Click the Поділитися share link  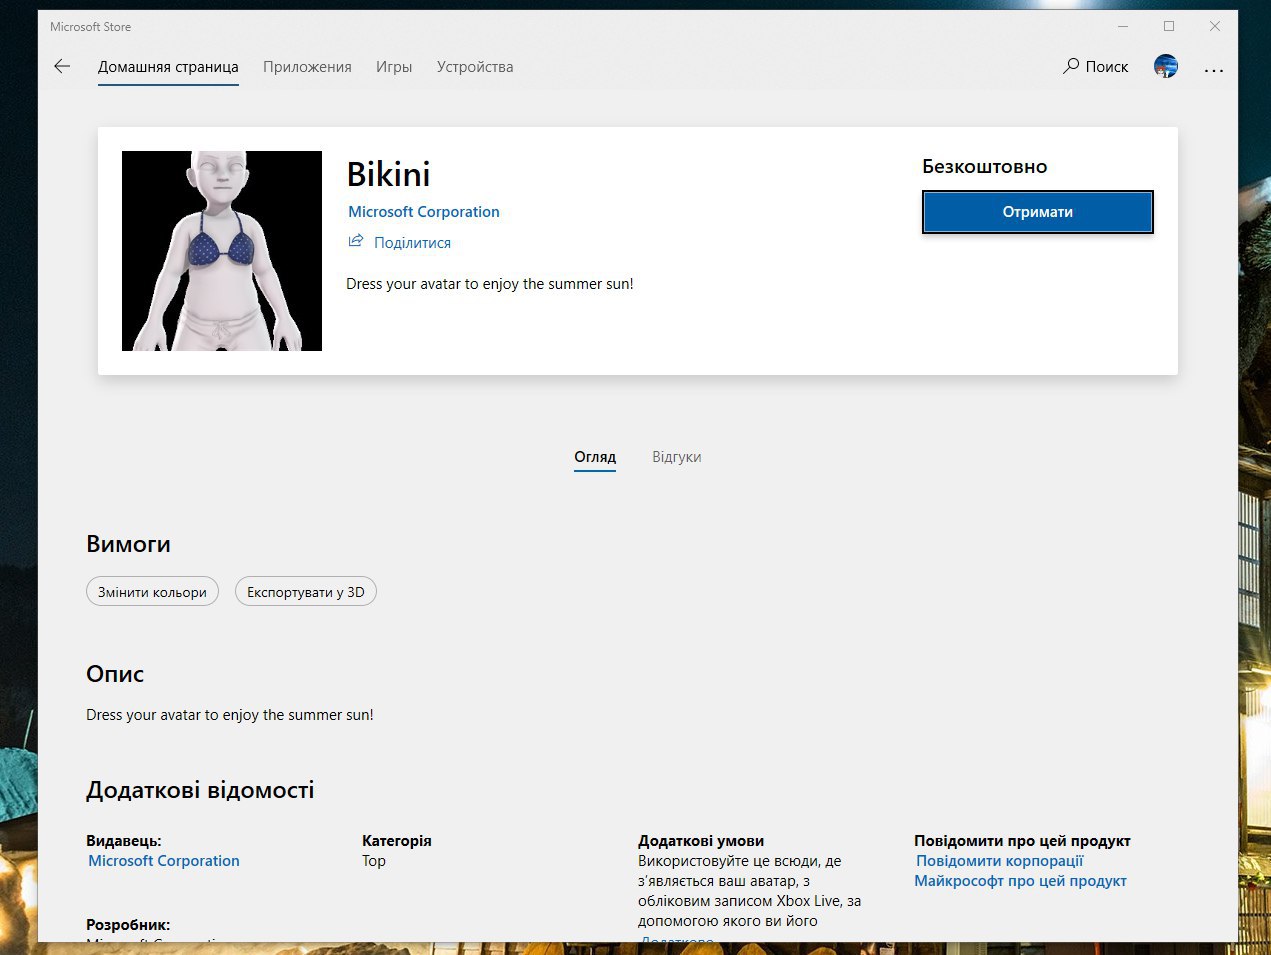412,243
